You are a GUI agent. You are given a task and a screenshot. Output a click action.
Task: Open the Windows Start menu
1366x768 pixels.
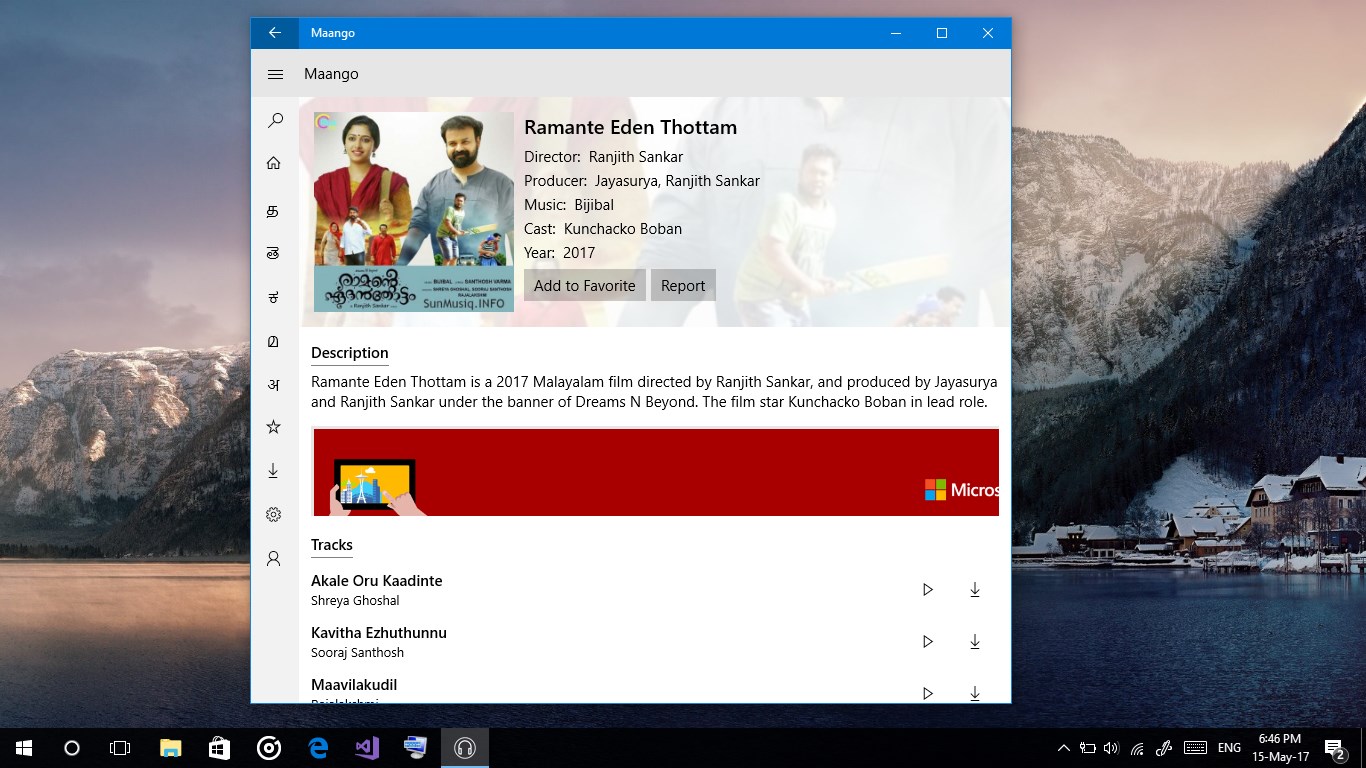(x=24, y=748)
